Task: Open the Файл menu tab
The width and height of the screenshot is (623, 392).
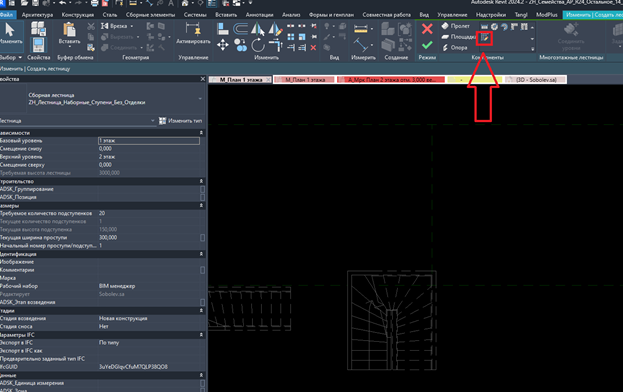Action: (x=7, y=15)
